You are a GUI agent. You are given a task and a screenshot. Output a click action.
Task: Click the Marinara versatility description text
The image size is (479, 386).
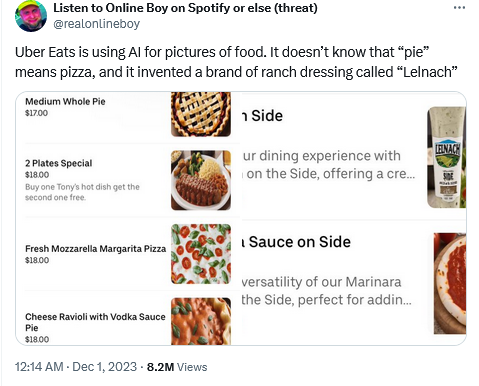click(327, 291)
